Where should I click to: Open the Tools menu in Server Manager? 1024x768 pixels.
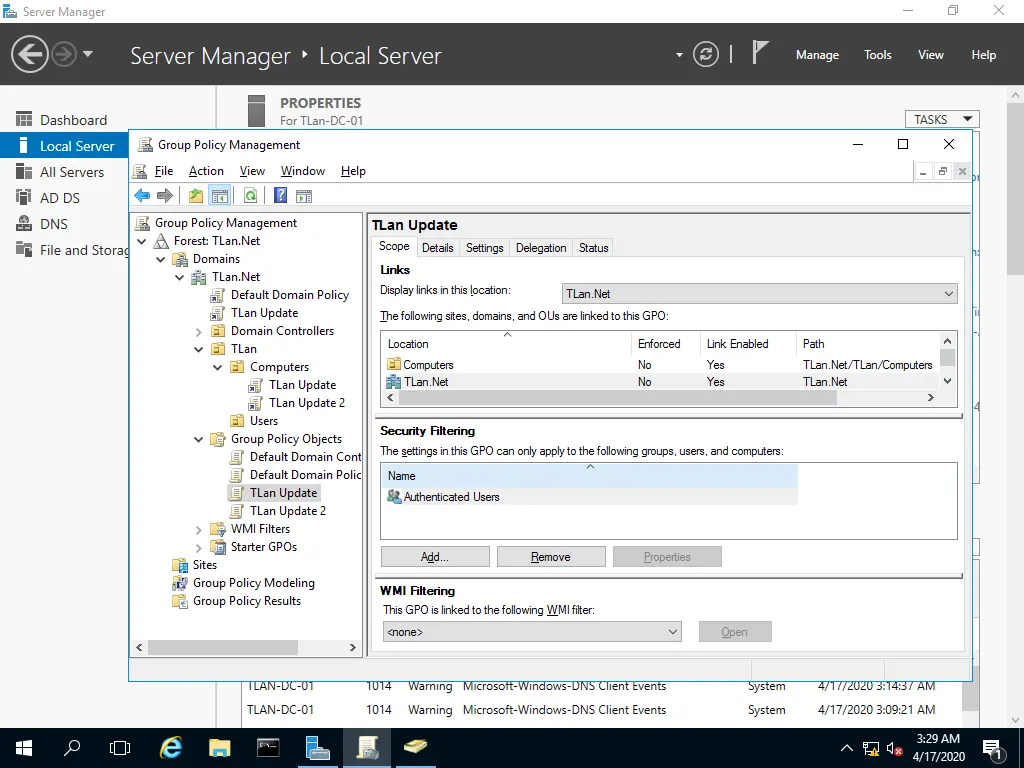[x=877, y=55]
